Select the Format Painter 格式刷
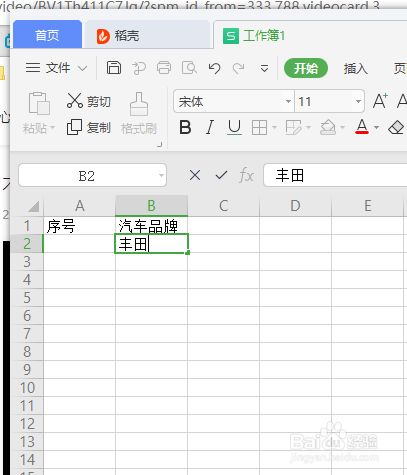The height and width of the screenshot is (475, 407). pyautogui.click(x=139, y=113)
